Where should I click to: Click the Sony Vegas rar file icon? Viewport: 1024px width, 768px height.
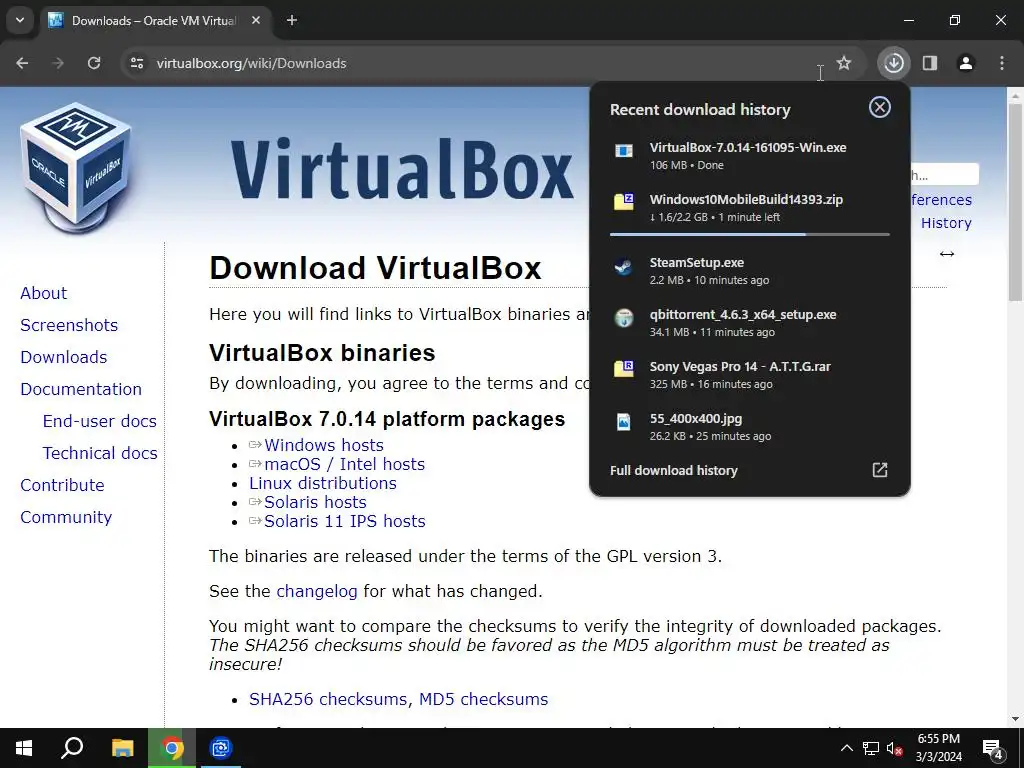pos(624,369)
